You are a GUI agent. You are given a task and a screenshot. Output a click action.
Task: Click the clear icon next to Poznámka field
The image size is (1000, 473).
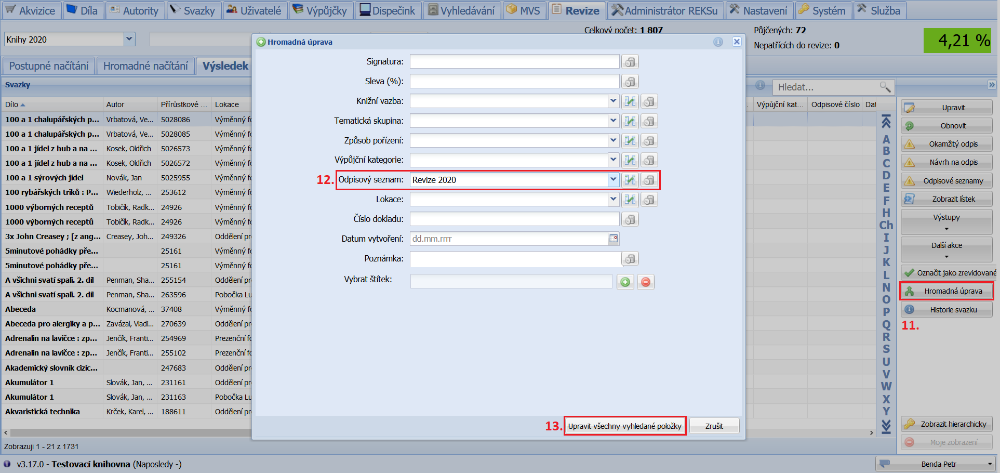(631, 258)
